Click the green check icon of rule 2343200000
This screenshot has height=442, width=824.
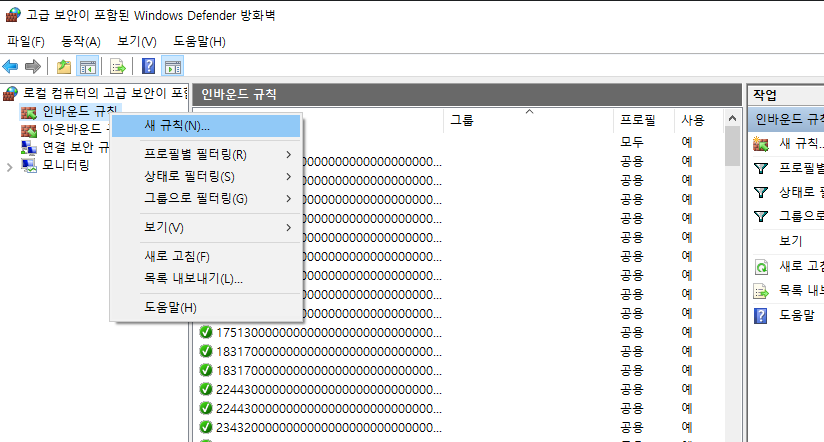(x=206, y=427)
